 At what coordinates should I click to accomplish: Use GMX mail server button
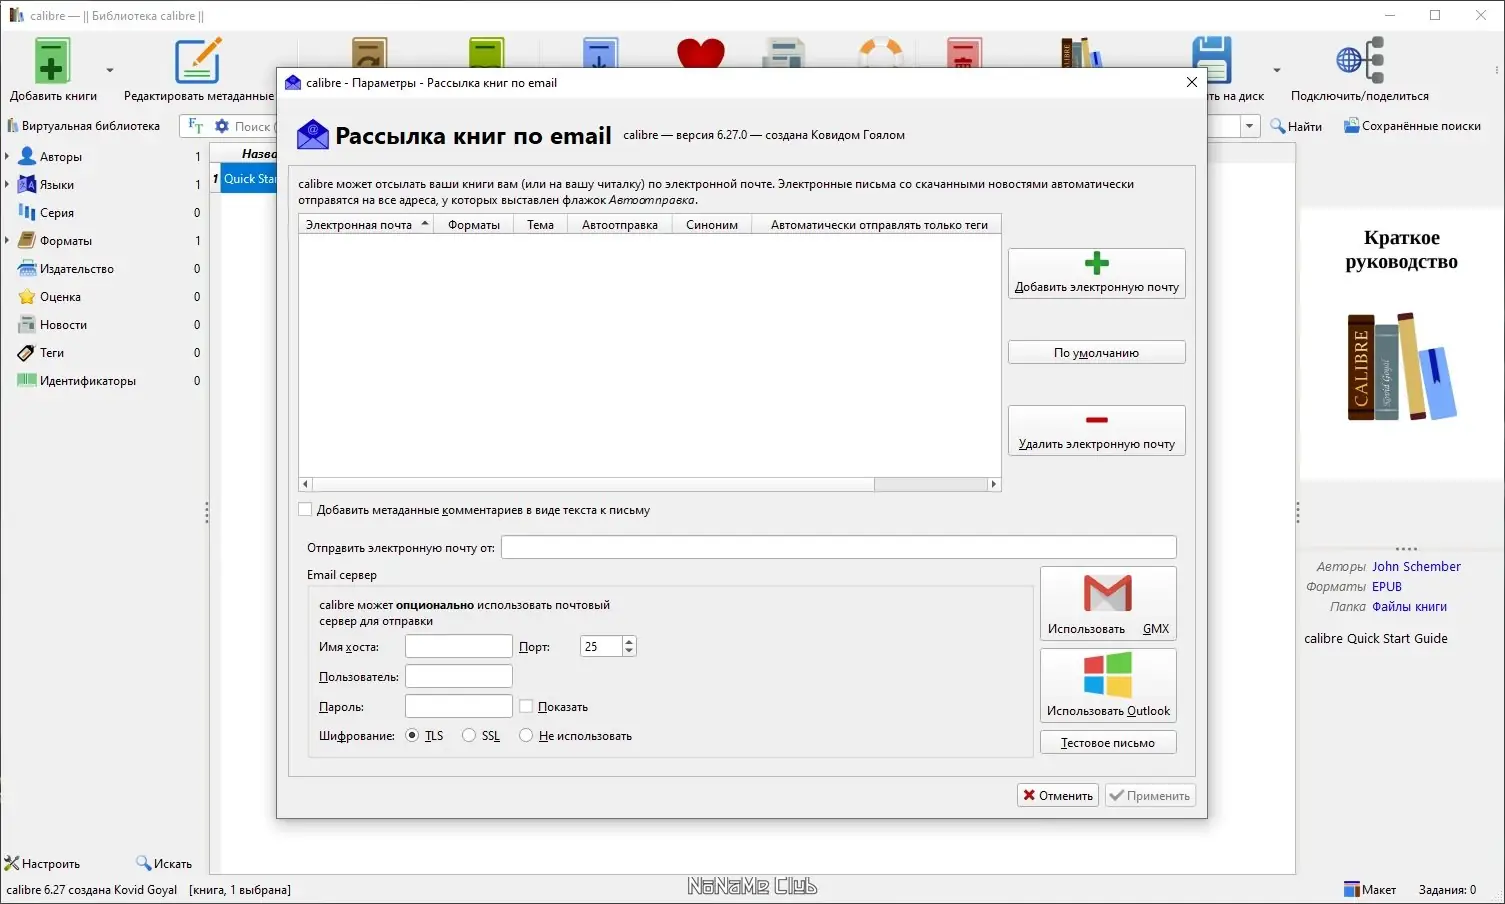click(1108, 603)
